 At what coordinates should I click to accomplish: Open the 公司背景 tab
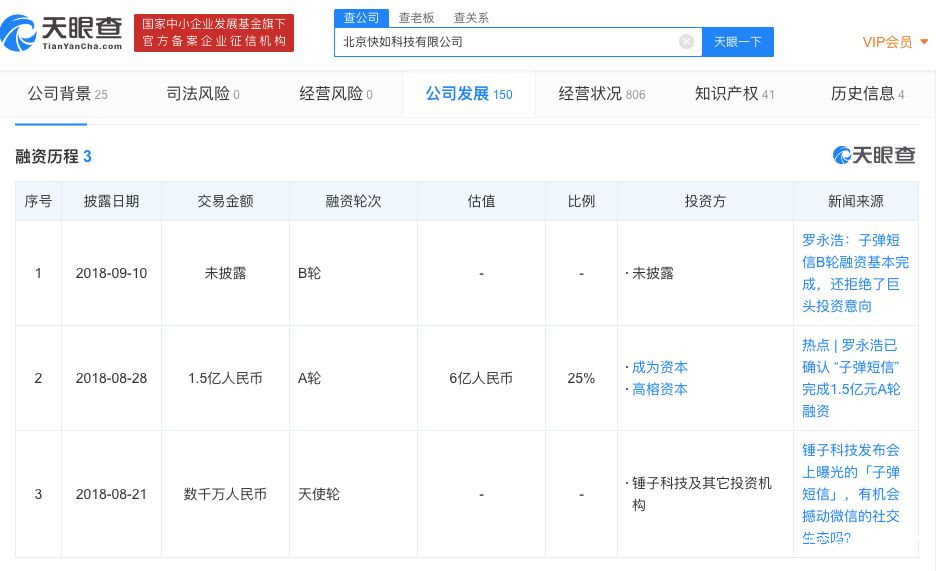[x=67, y=94]
